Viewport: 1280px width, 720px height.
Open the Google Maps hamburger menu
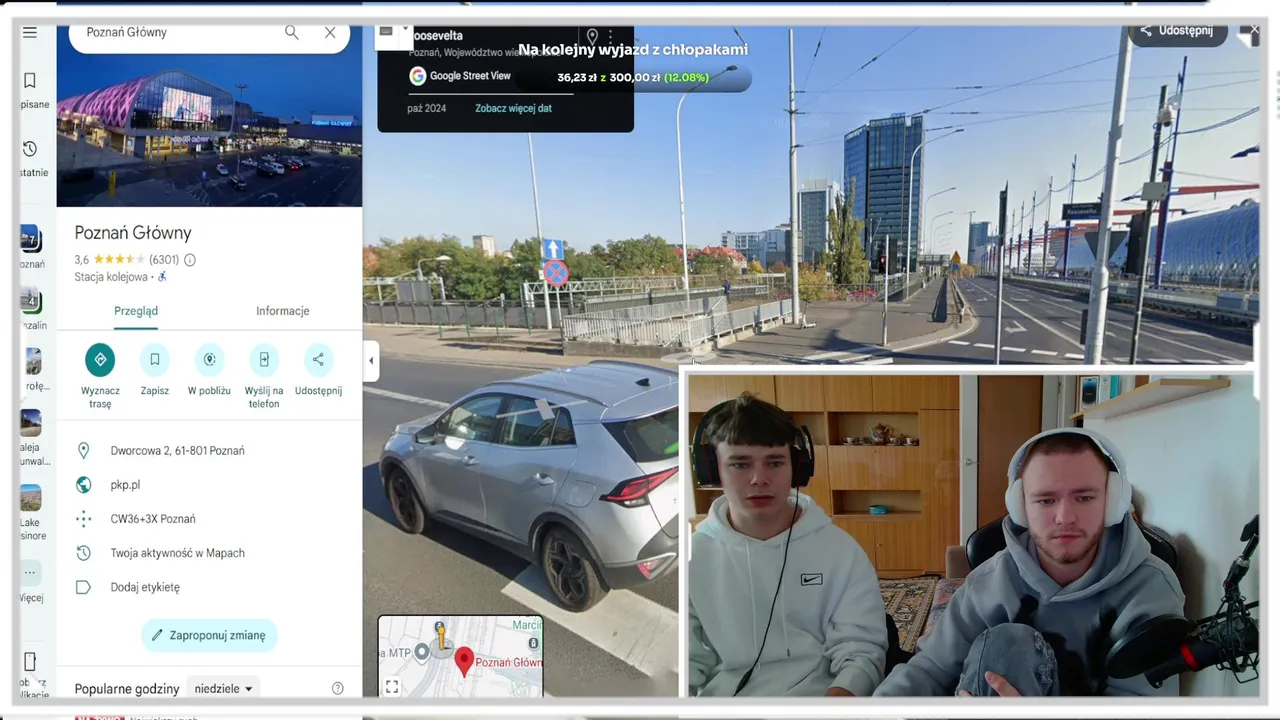(x=30, y=33)
